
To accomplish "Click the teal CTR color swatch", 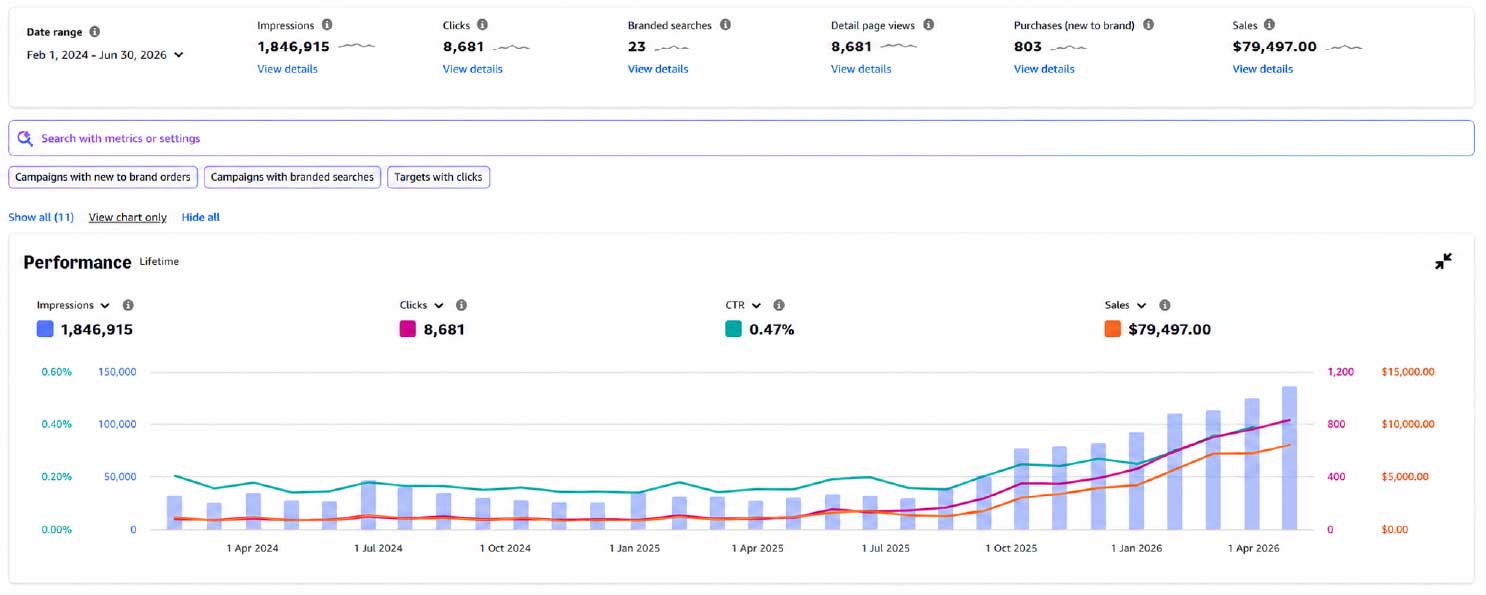I will (x=733, y=329).
